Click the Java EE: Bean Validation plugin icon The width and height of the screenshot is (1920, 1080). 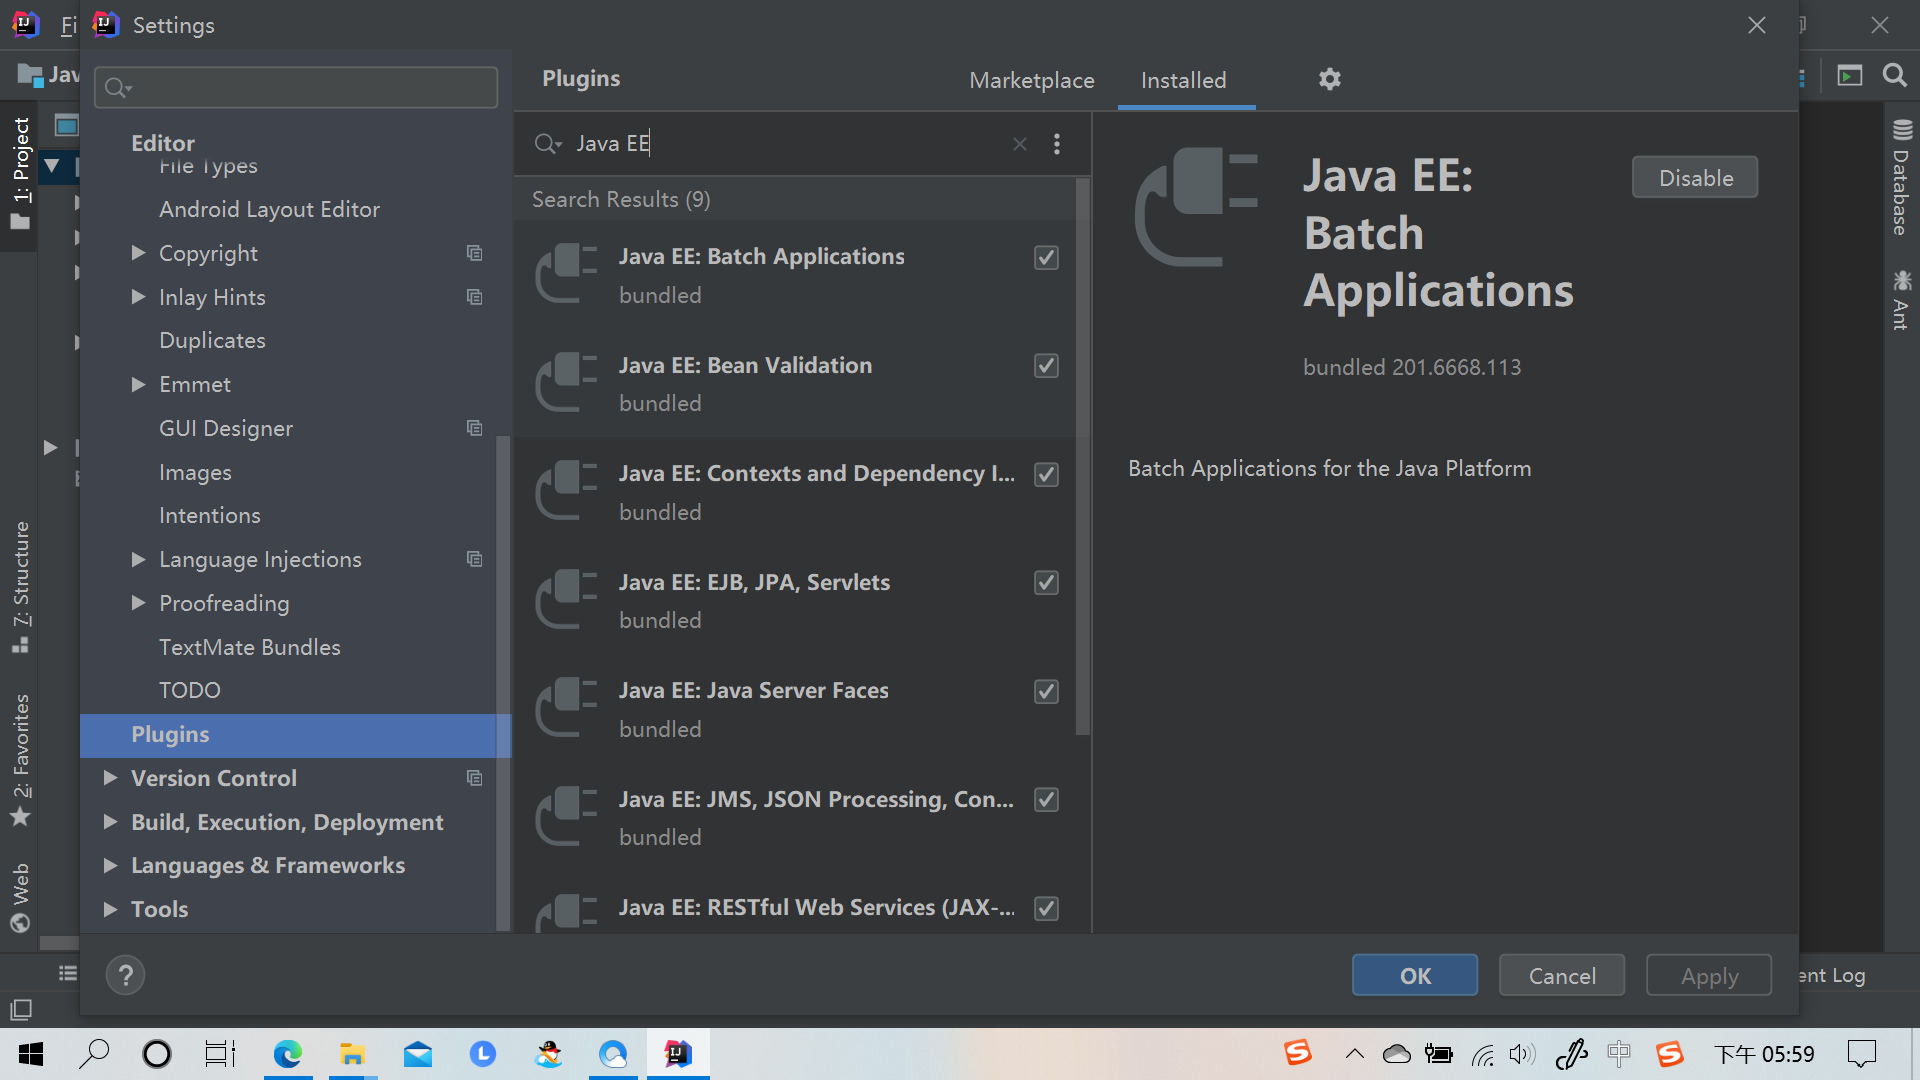coord(567,383)
